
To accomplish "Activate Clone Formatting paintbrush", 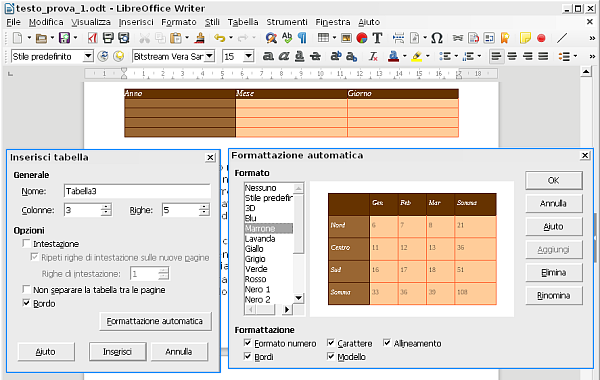I will tap(199, 38).
